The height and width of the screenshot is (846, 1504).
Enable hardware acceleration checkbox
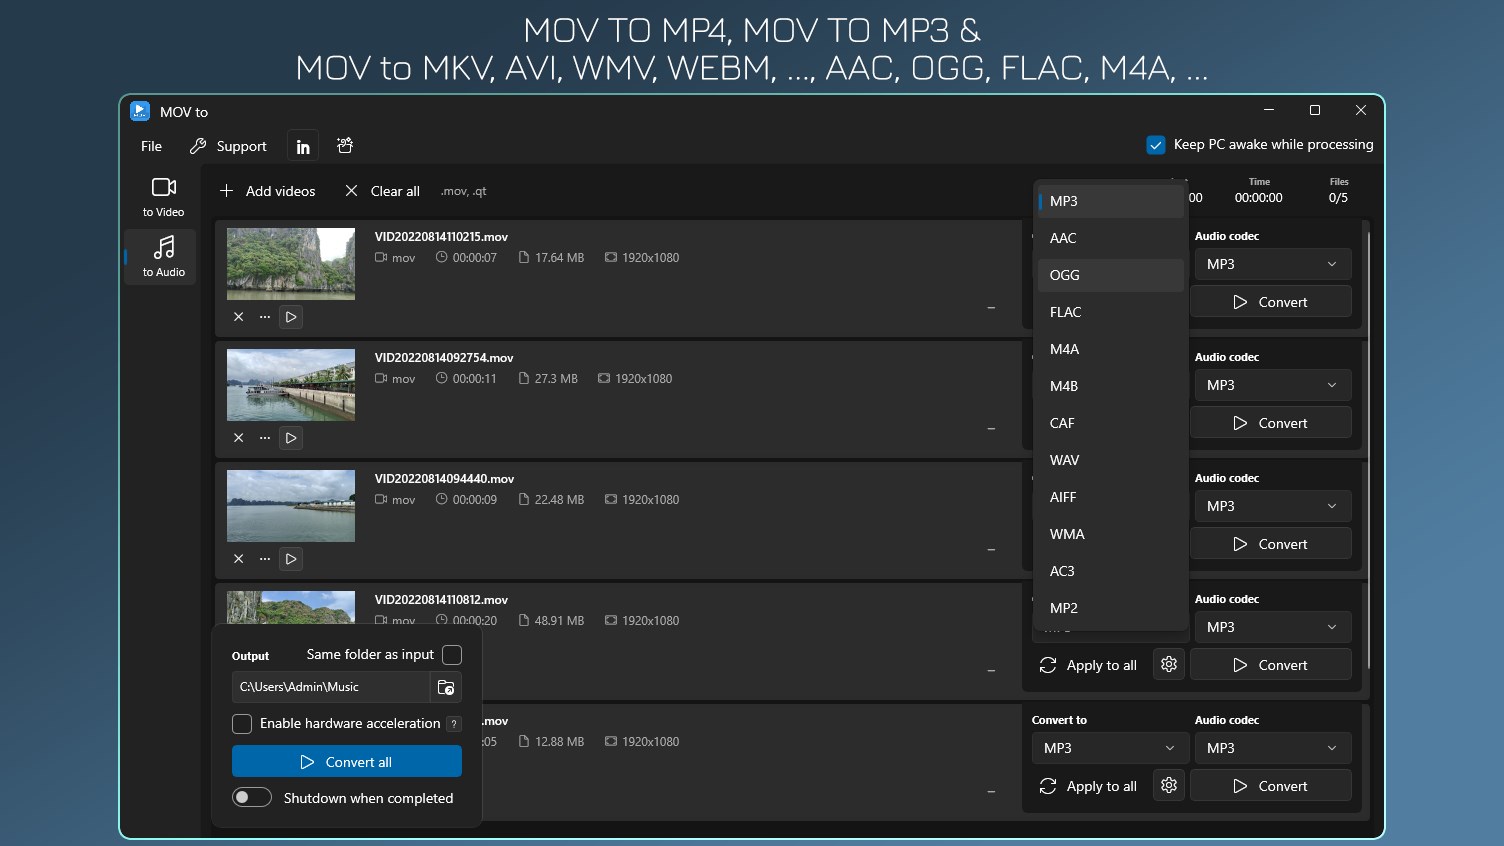[241, 723]
